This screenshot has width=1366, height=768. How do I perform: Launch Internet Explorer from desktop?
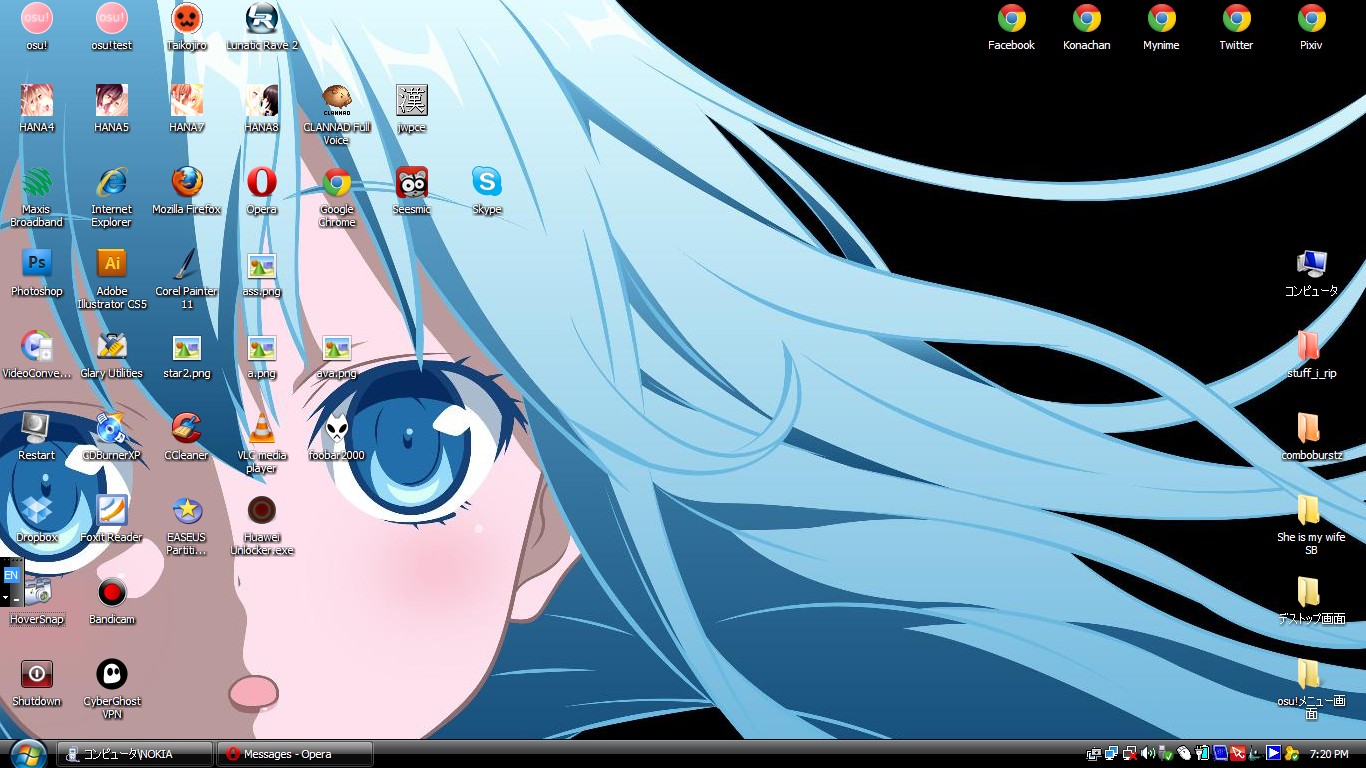[x=111, y=197]
